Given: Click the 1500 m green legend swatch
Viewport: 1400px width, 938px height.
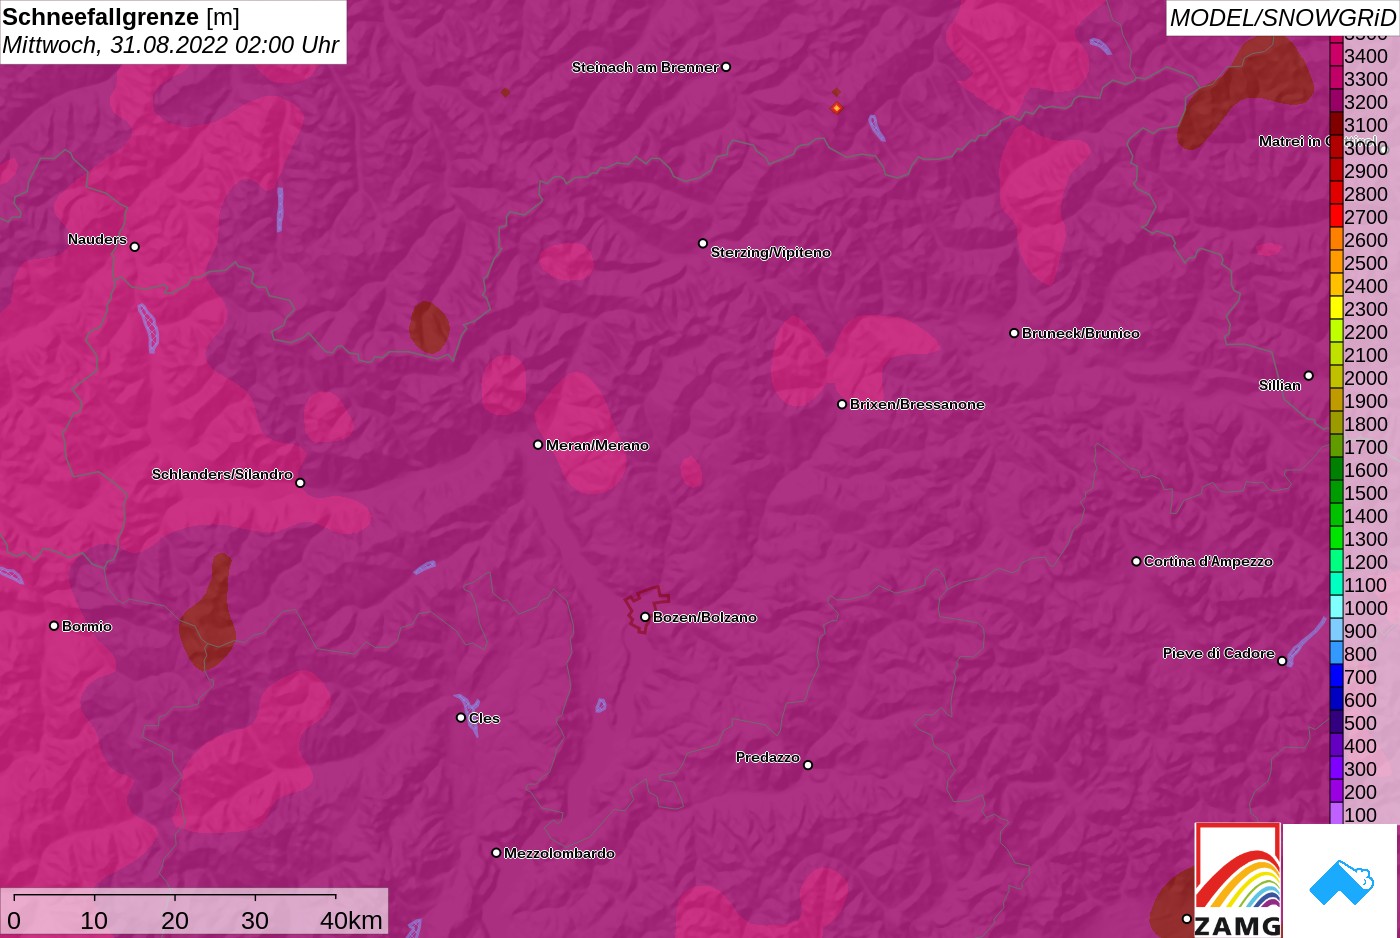Looking at the screenshot, I should pyautogui.click(x=1336, y=492).
